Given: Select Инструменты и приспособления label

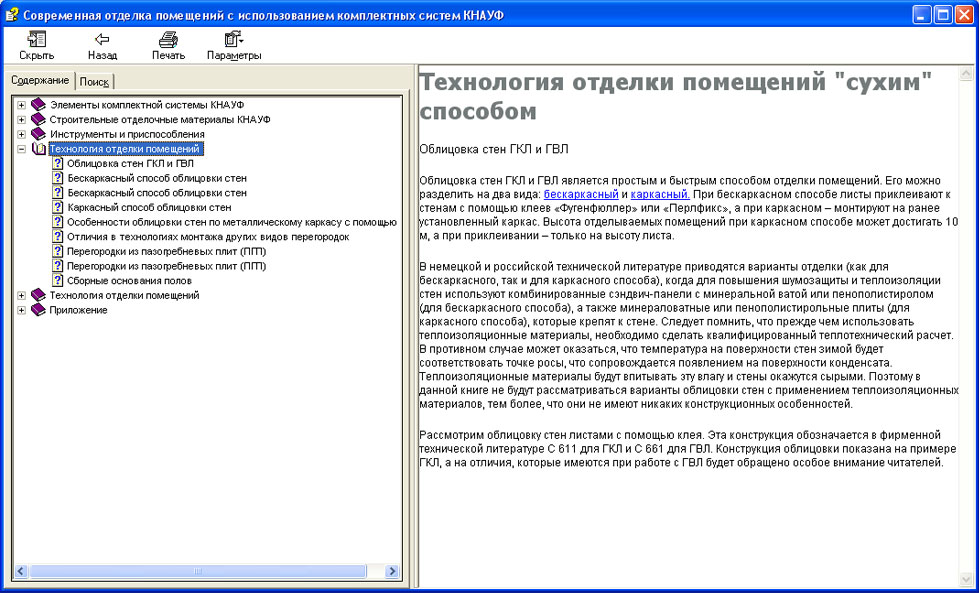Looking at the screenshot, I should pos(127,134).
